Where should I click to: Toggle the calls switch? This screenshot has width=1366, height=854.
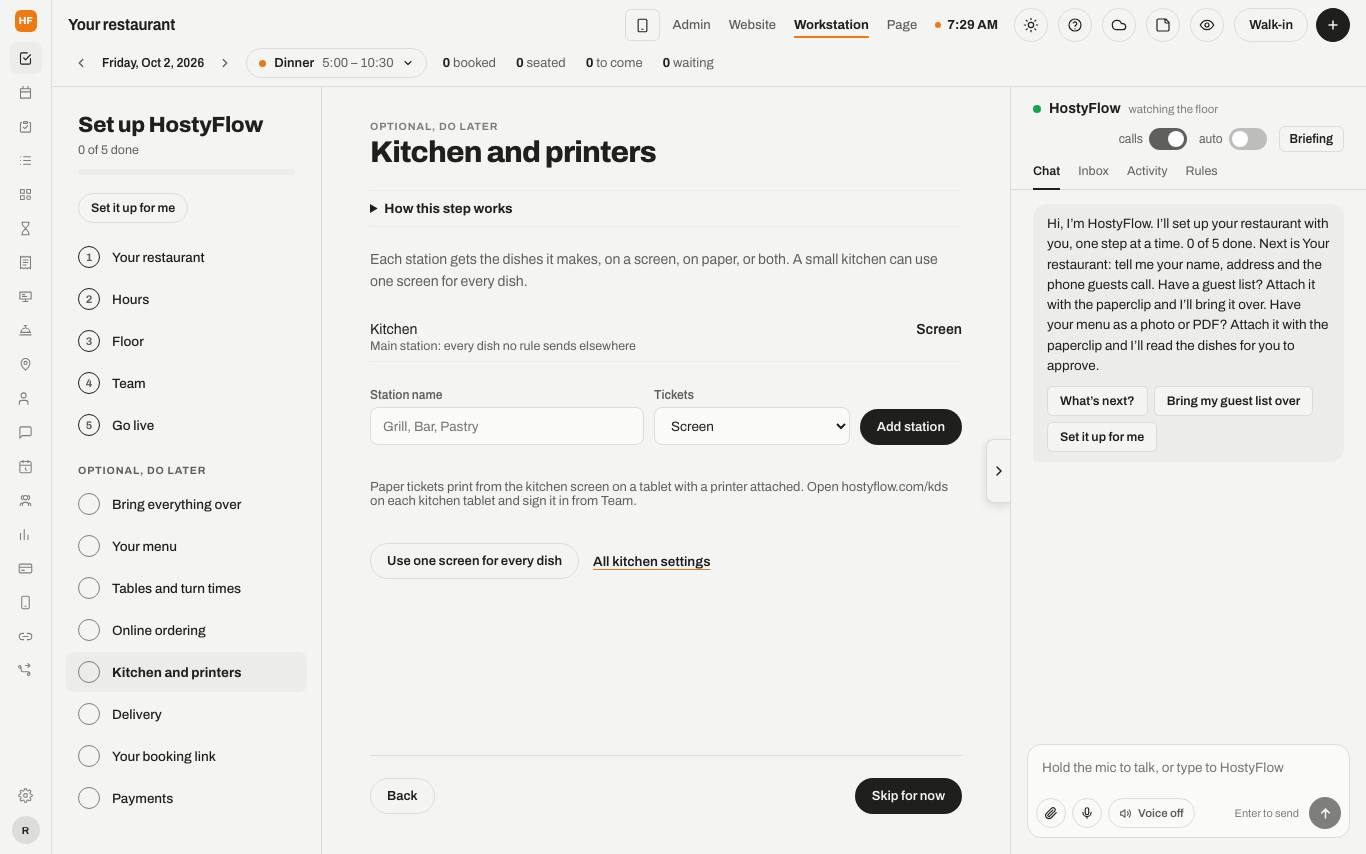click(1168, 139)
